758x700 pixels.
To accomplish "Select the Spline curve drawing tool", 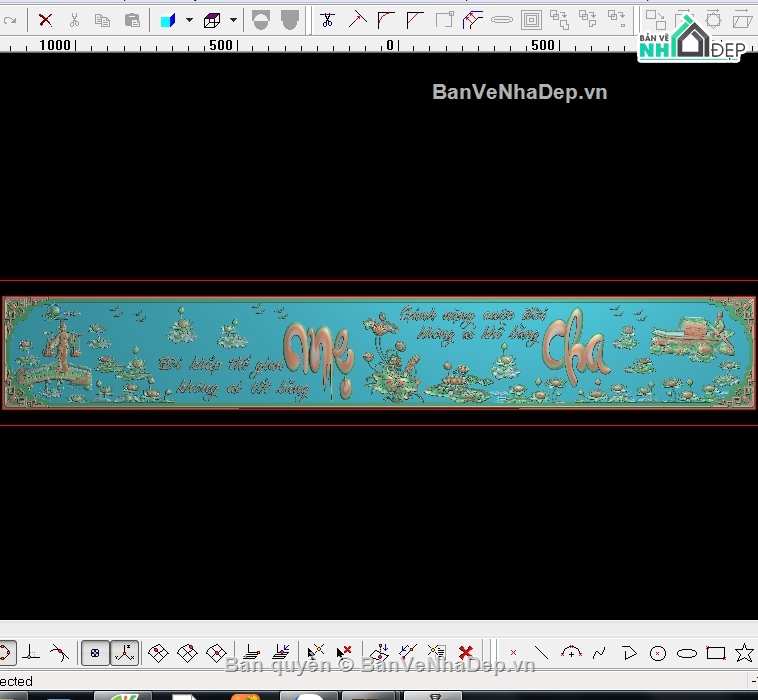I will [599, 653].
